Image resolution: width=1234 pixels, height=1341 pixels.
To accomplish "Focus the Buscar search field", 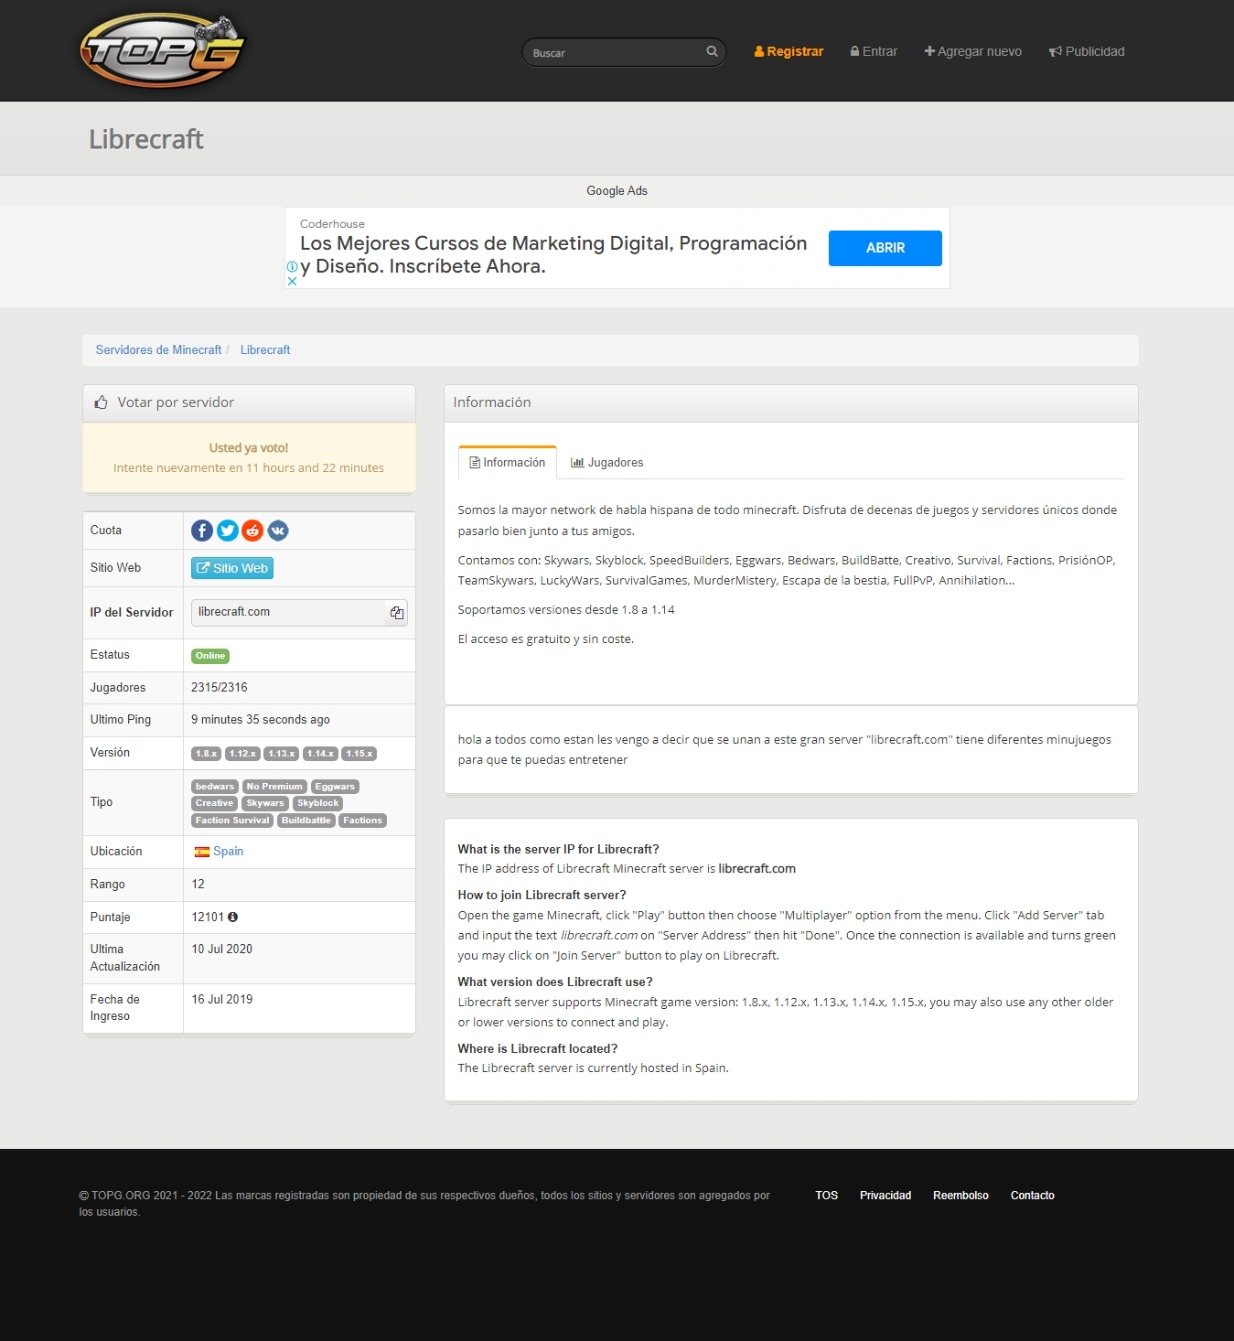I will pos(614,53).
